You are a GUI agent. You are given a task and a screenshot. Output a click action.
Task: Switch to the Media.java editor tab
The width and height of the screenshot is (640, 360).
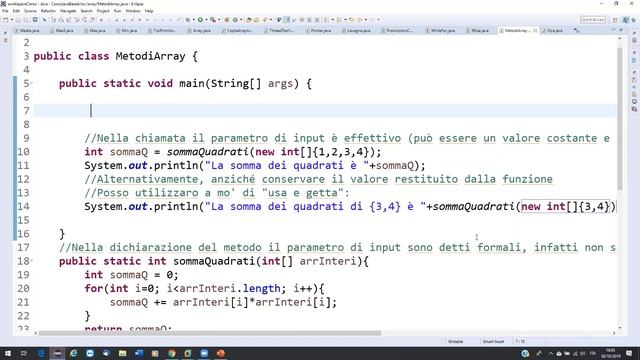coord(27,31)
